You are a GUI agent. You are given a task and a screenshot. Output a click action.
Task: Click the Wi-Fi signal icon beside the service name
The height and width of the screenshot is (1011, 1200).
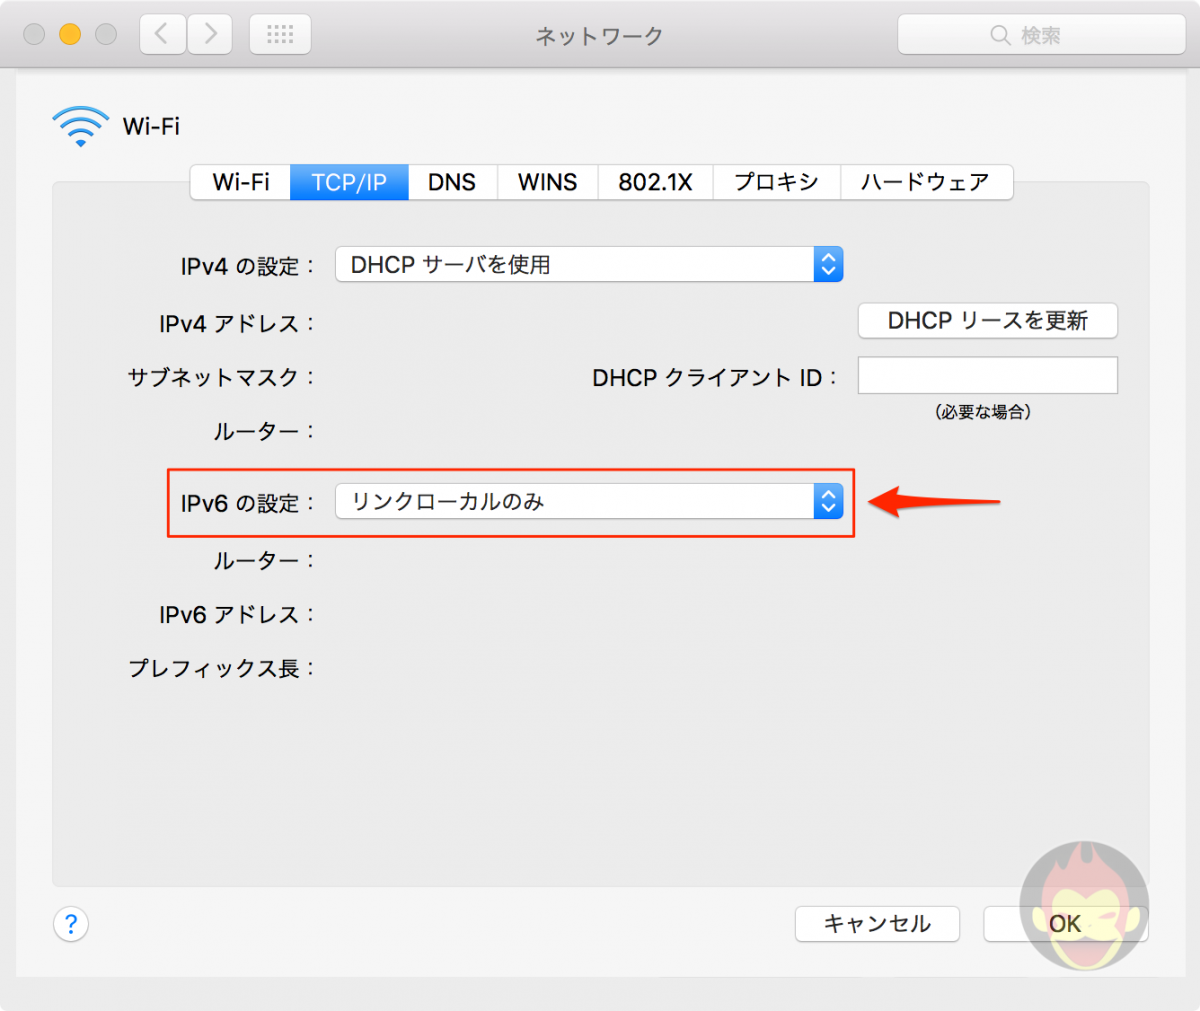80,123
